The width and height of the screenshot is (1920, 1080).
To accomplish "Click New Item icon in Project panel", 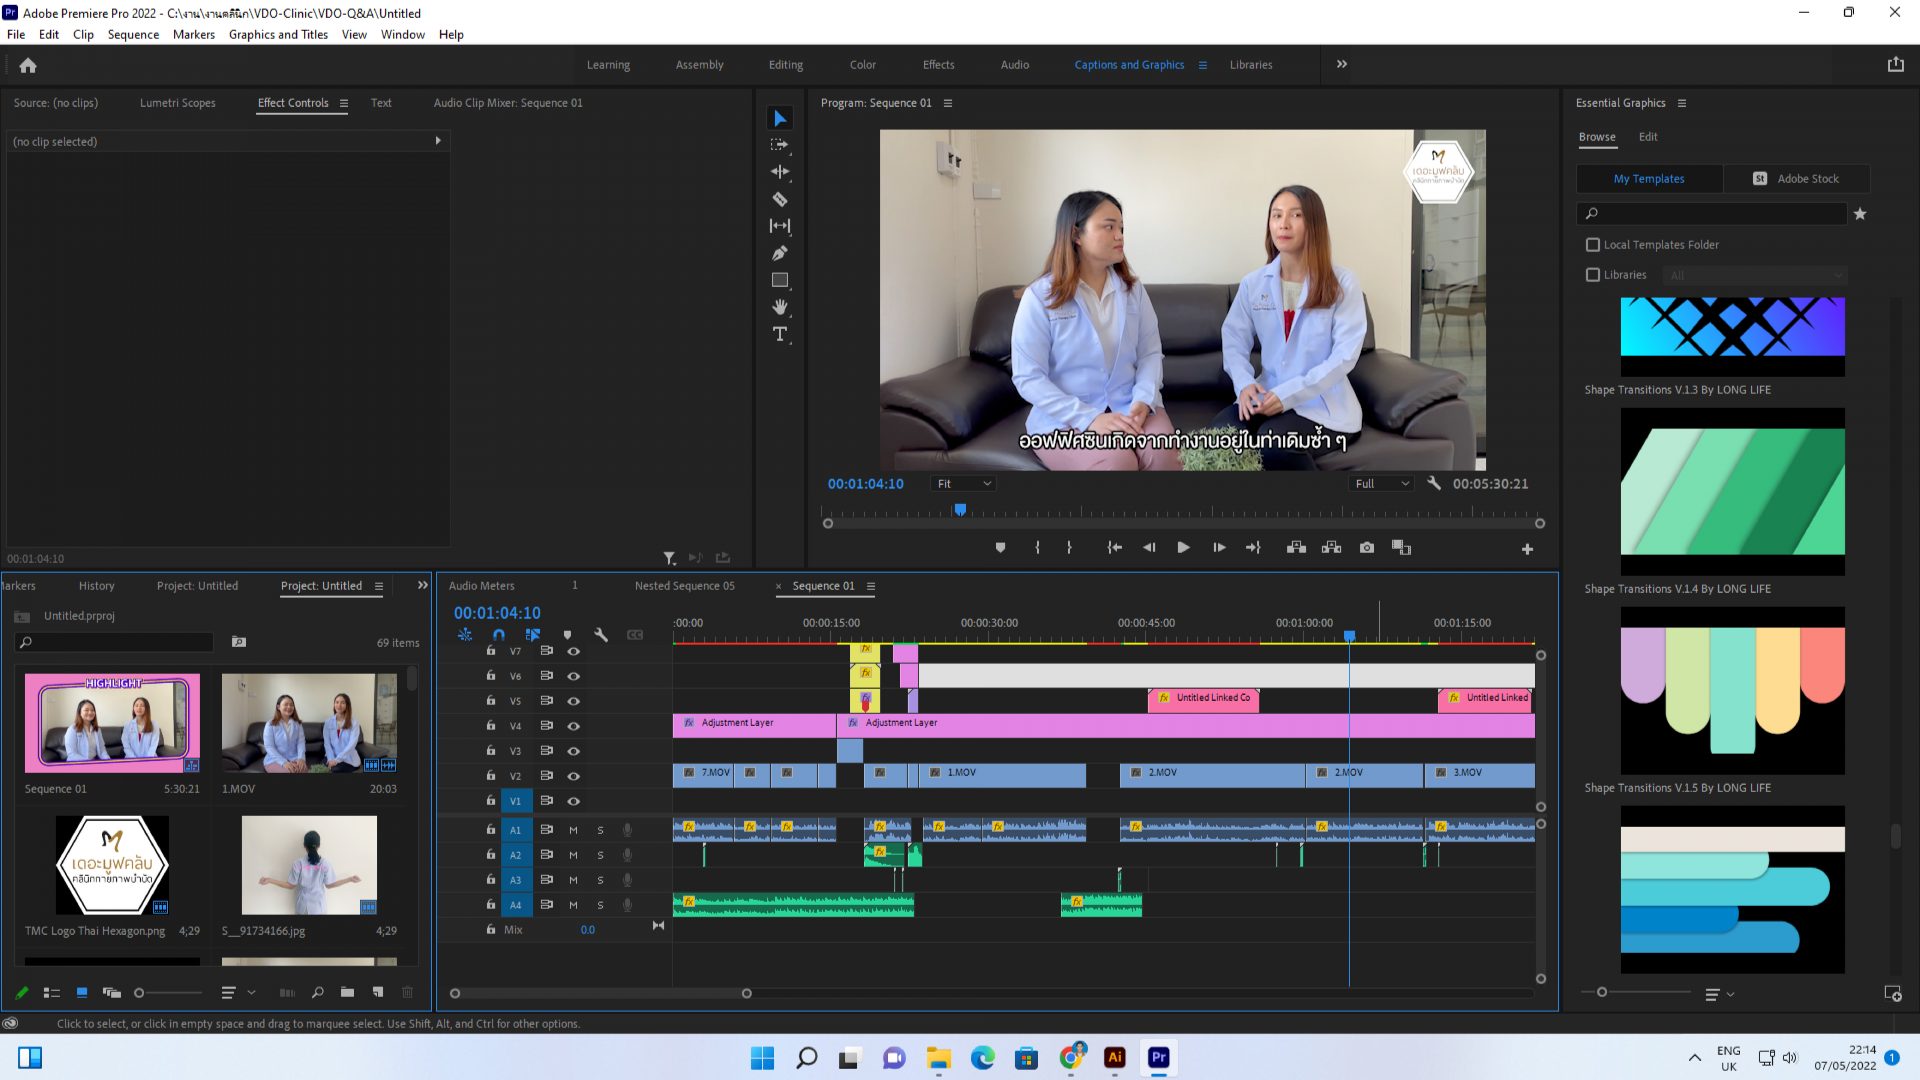I will coord(378,993).
